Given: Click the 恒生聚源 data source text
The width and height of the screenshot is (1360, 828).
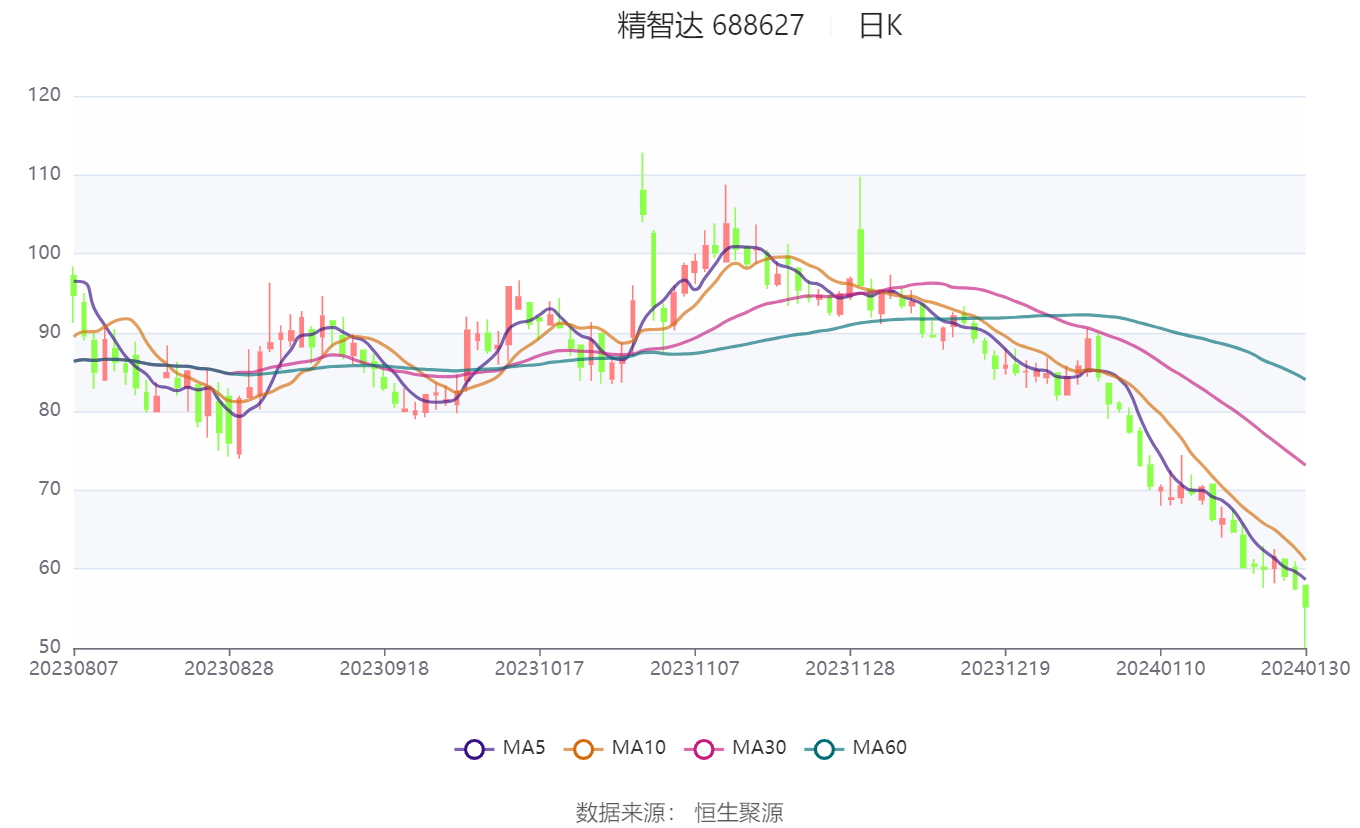Looking at the screenshot, I should [739, 812].
